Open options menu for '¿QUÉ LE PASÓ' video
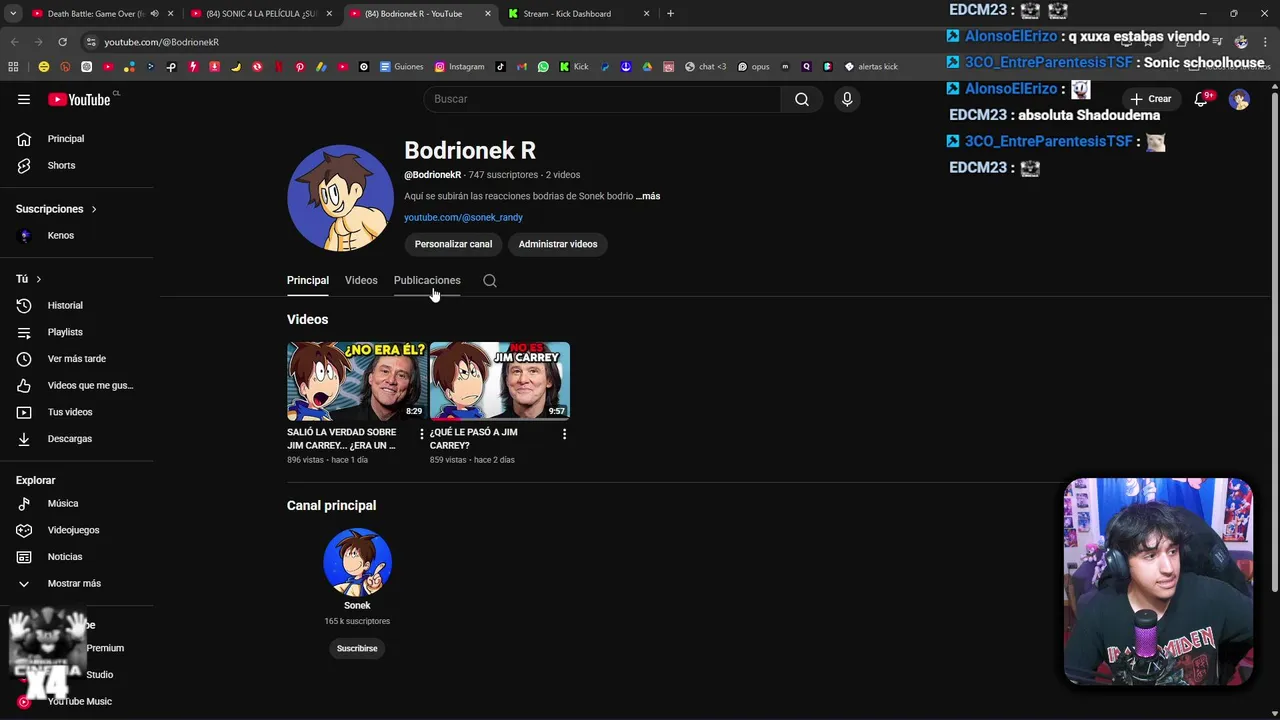The height and width of the screenshot is (720, 1280). point(564,434)
